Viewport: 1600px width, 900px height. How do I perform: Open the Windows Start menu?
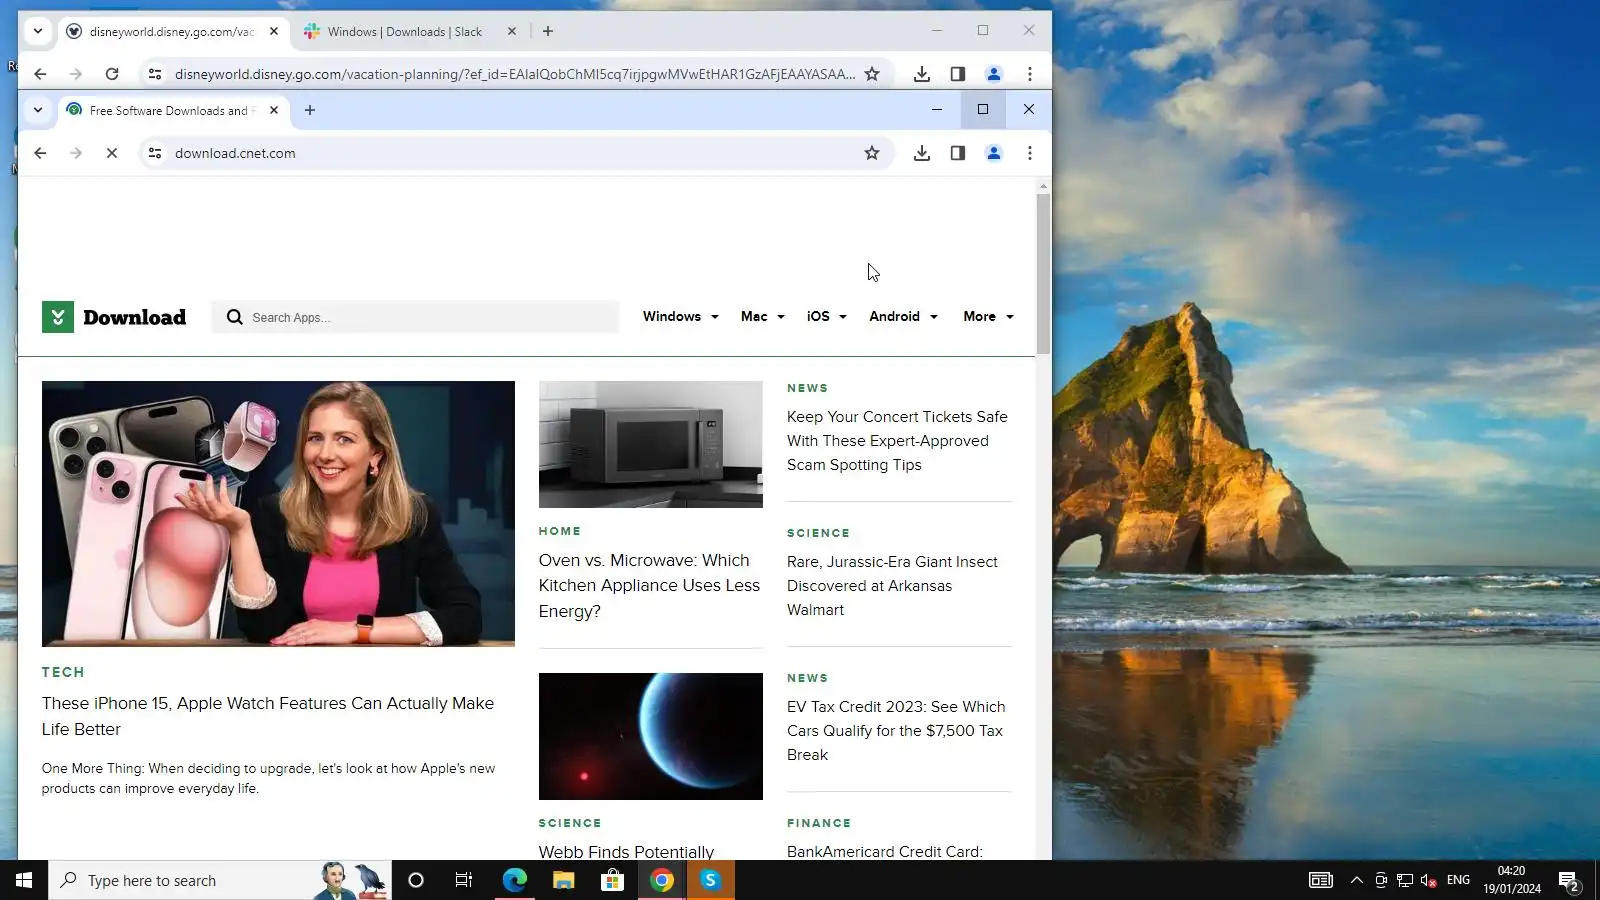[24, 880]
